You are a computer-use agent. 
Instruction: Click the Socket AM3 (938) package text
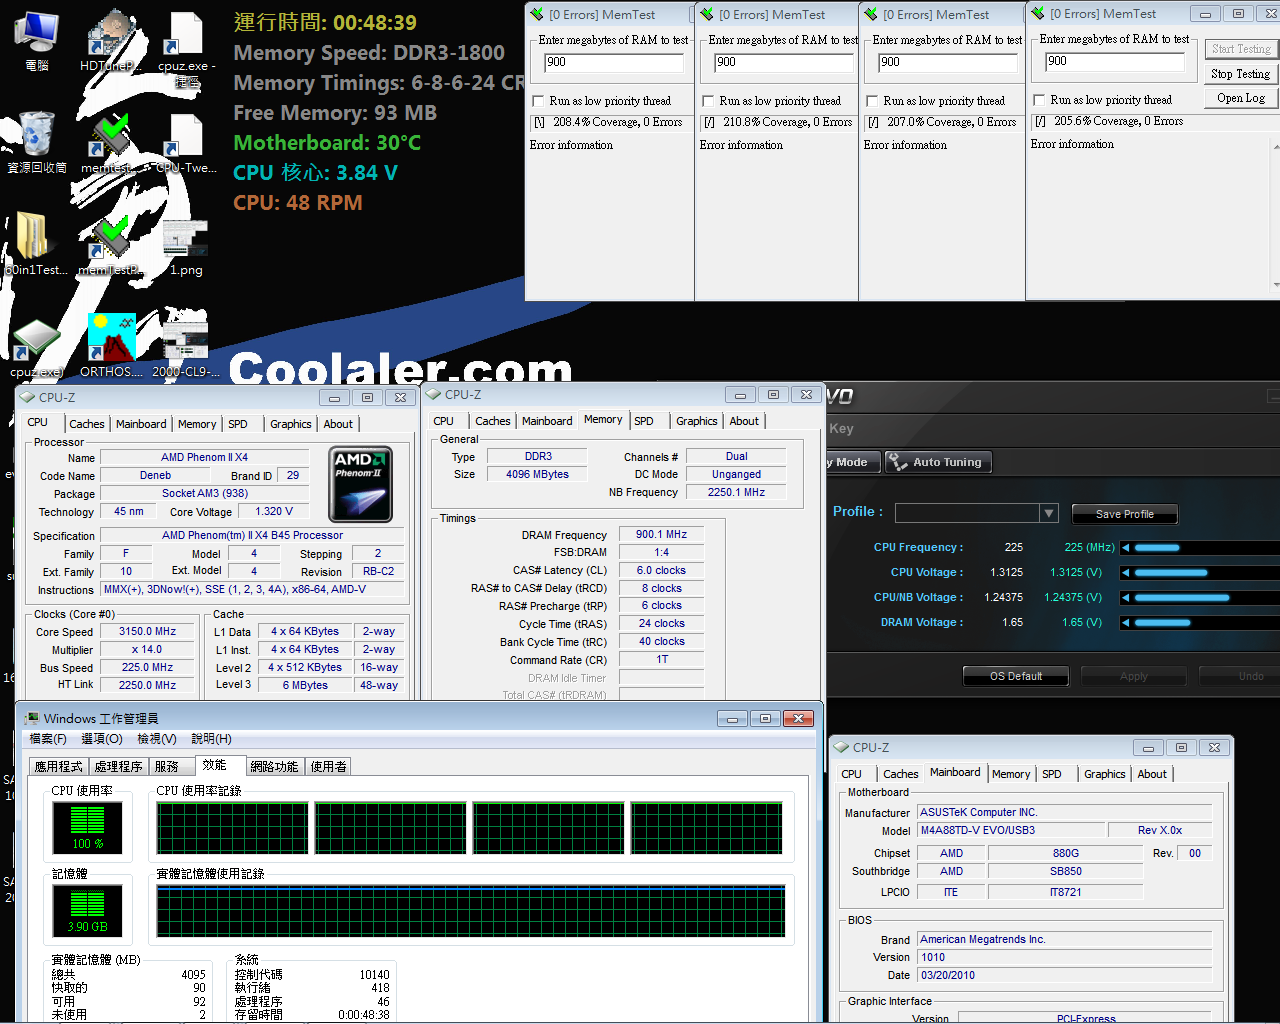coord(205,493)
